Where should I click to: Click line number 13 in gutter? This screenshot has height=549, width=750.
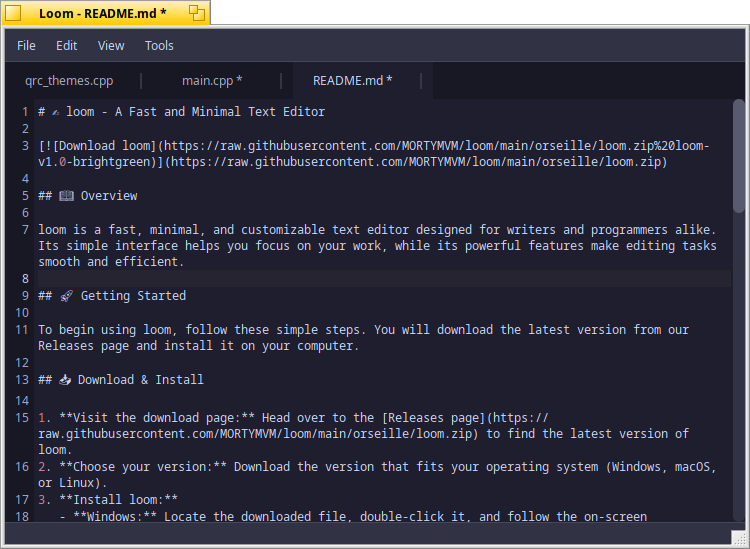[x=22, y=380]
